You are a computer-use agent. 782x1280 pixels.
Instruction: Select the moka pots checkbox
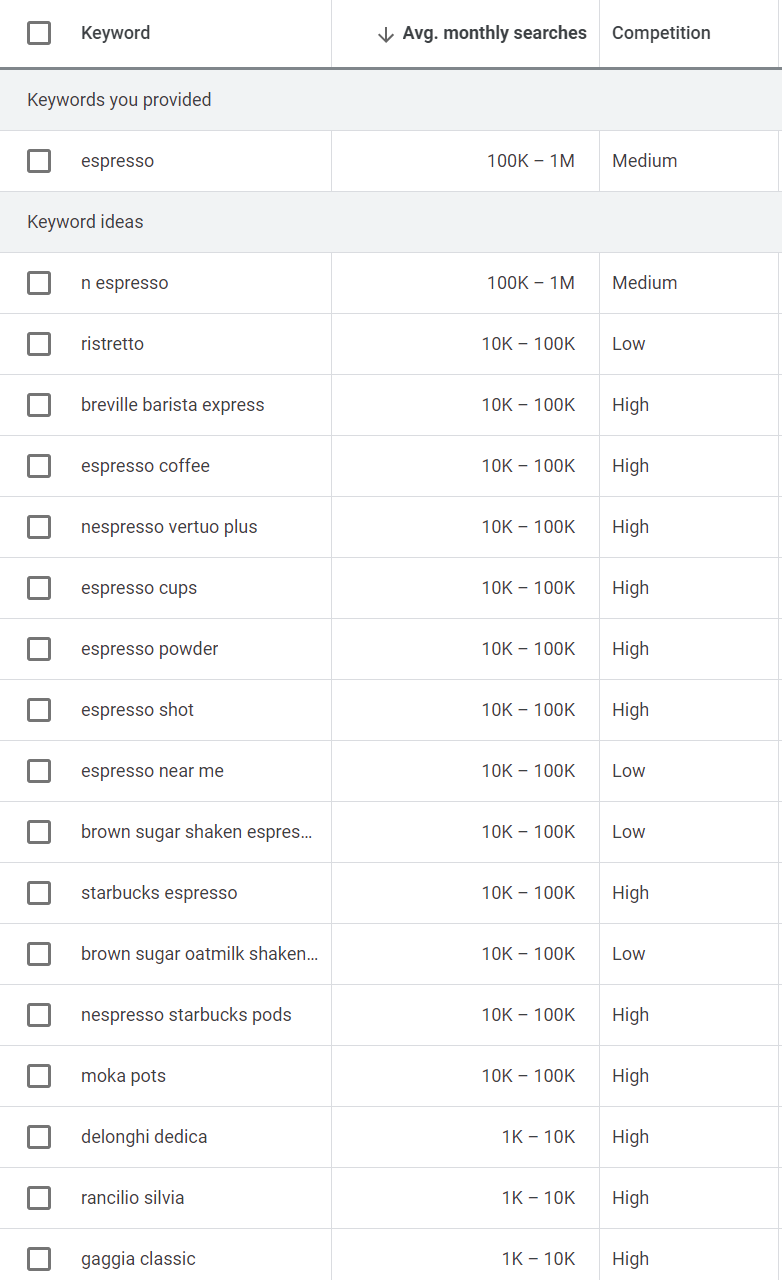point(39,1076)
